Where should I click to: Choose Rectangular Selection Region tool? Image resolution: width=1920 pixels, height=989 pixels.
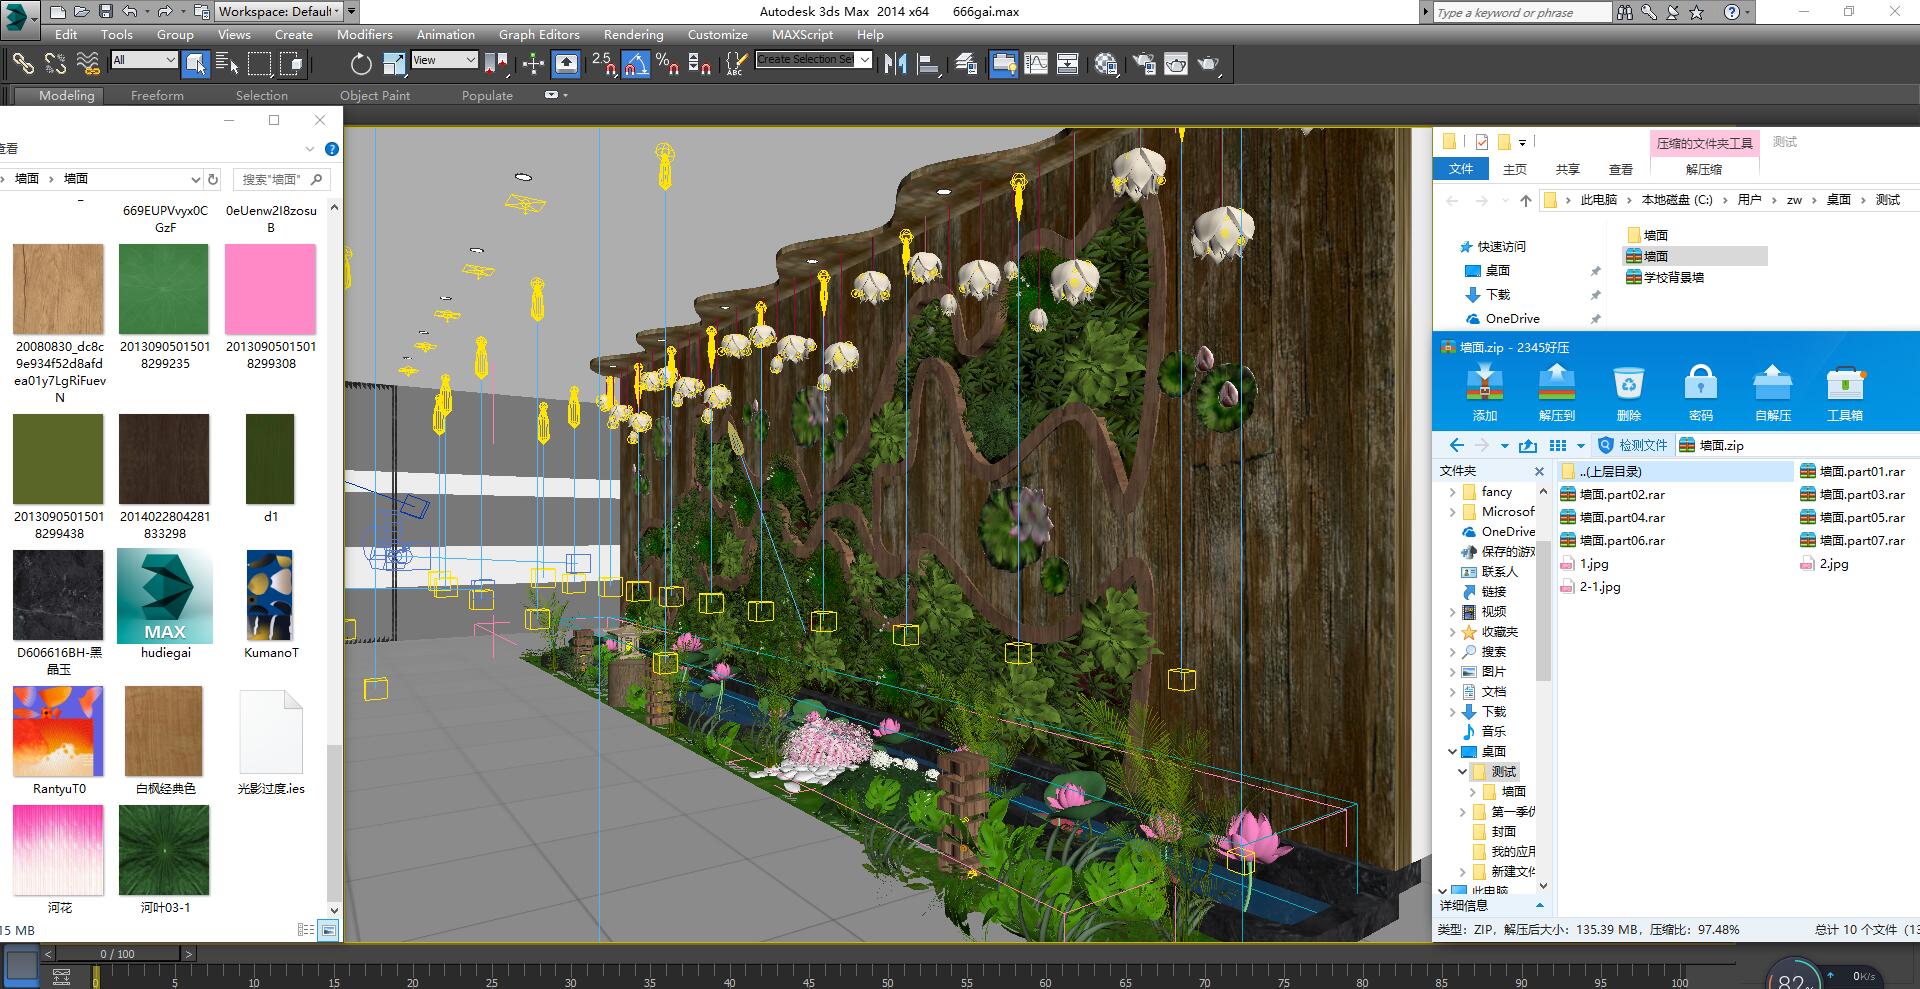tap(259, 64)
